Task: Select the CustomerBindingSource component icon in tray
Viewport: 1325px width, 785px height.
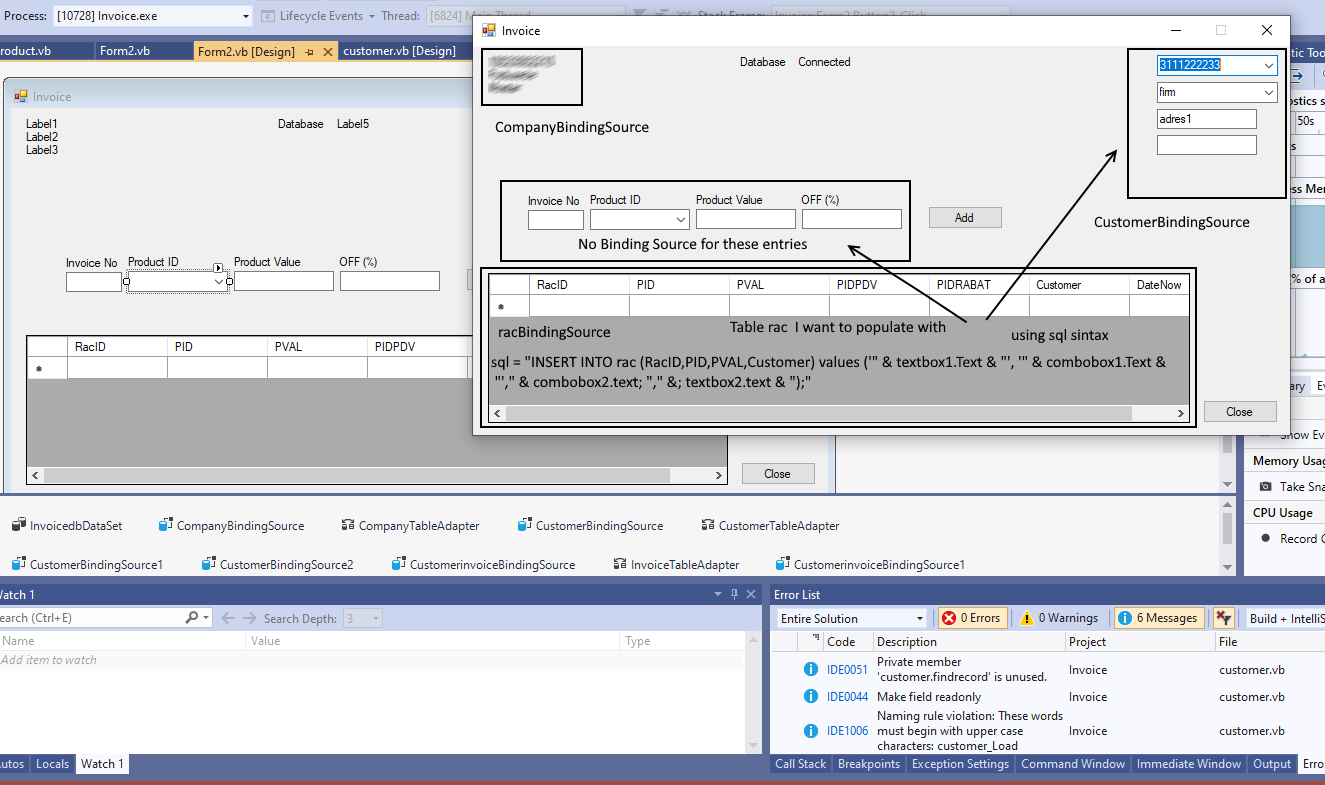Action: point(525,525)
